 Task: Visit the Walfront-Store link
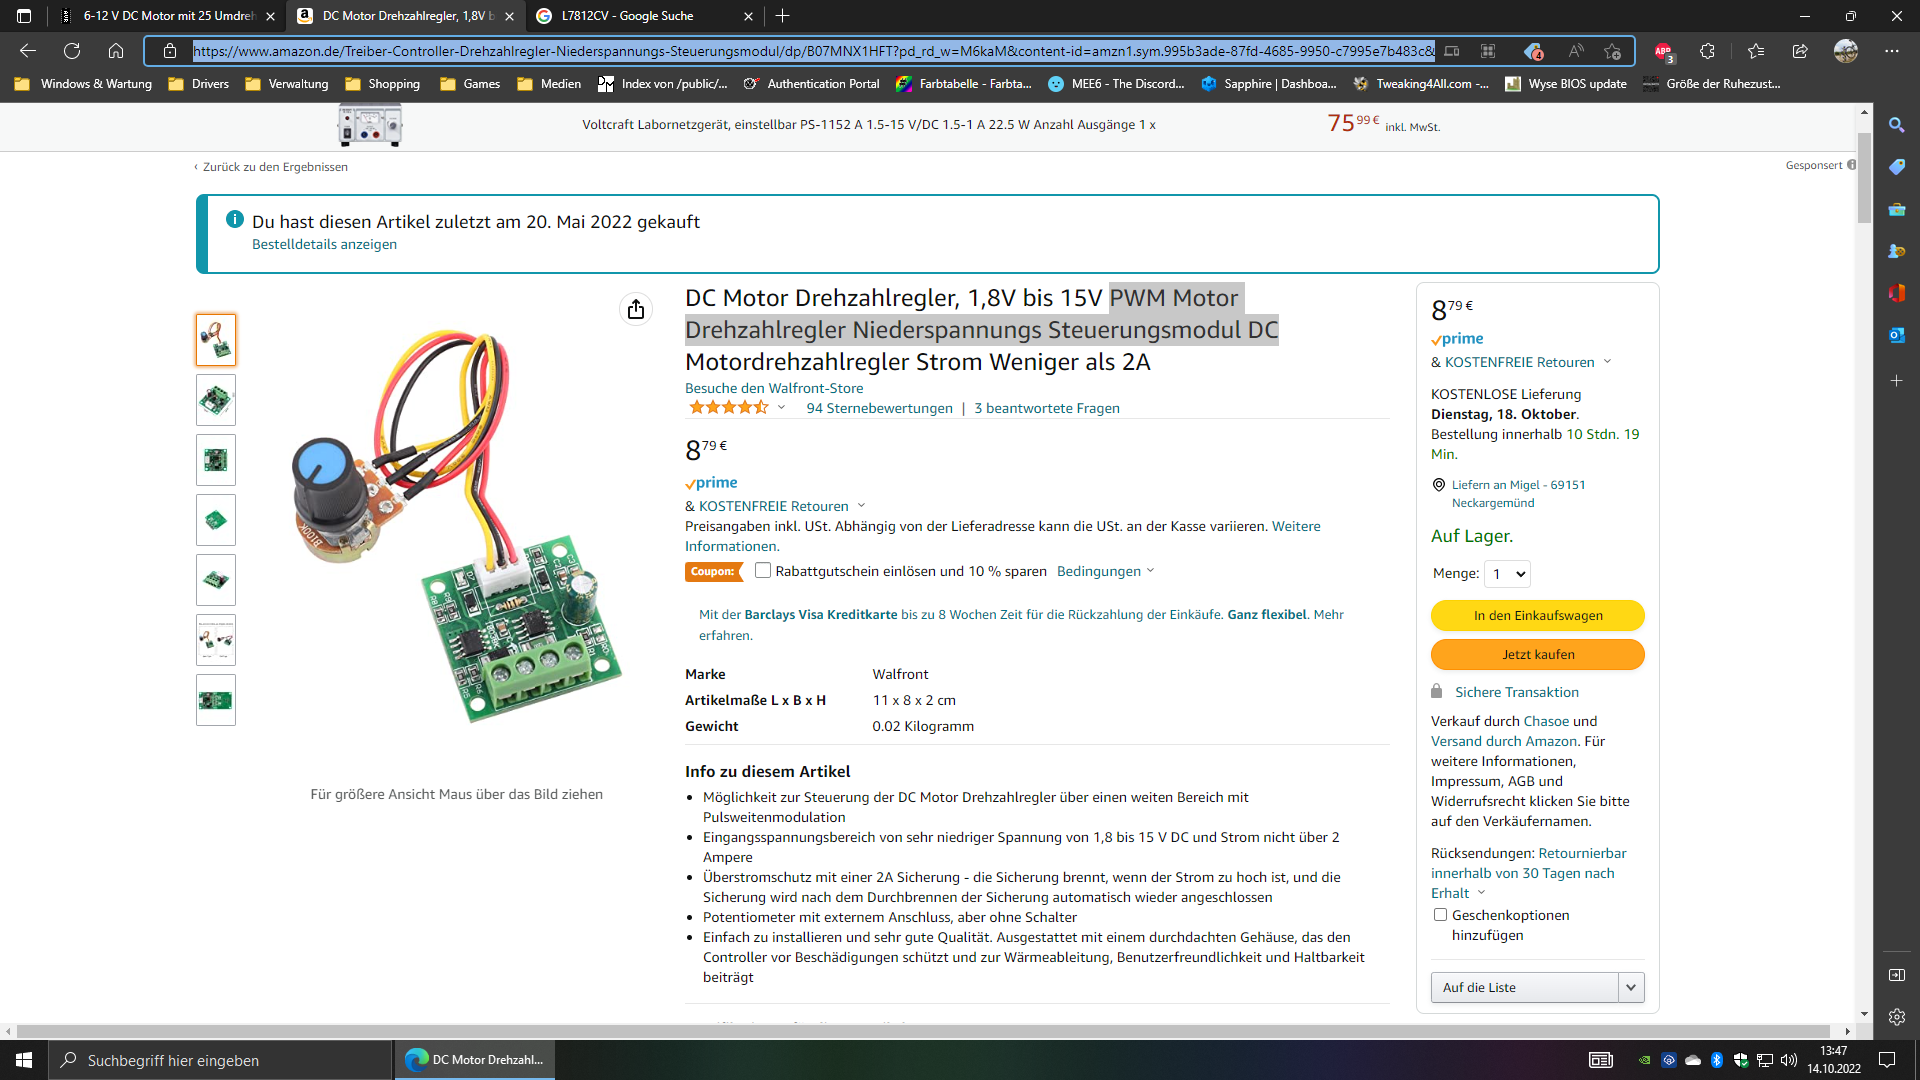pos(774,388)
